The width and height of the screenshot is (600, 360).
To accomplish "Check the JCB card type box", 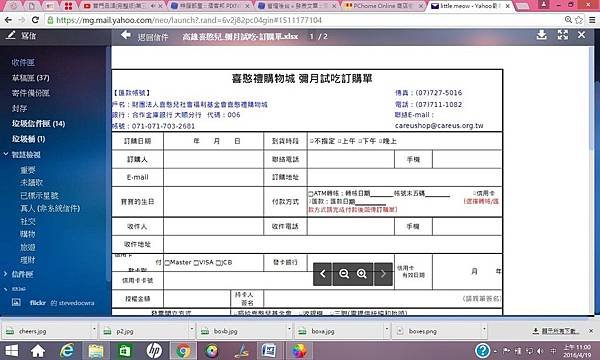I will coord(218,263).
